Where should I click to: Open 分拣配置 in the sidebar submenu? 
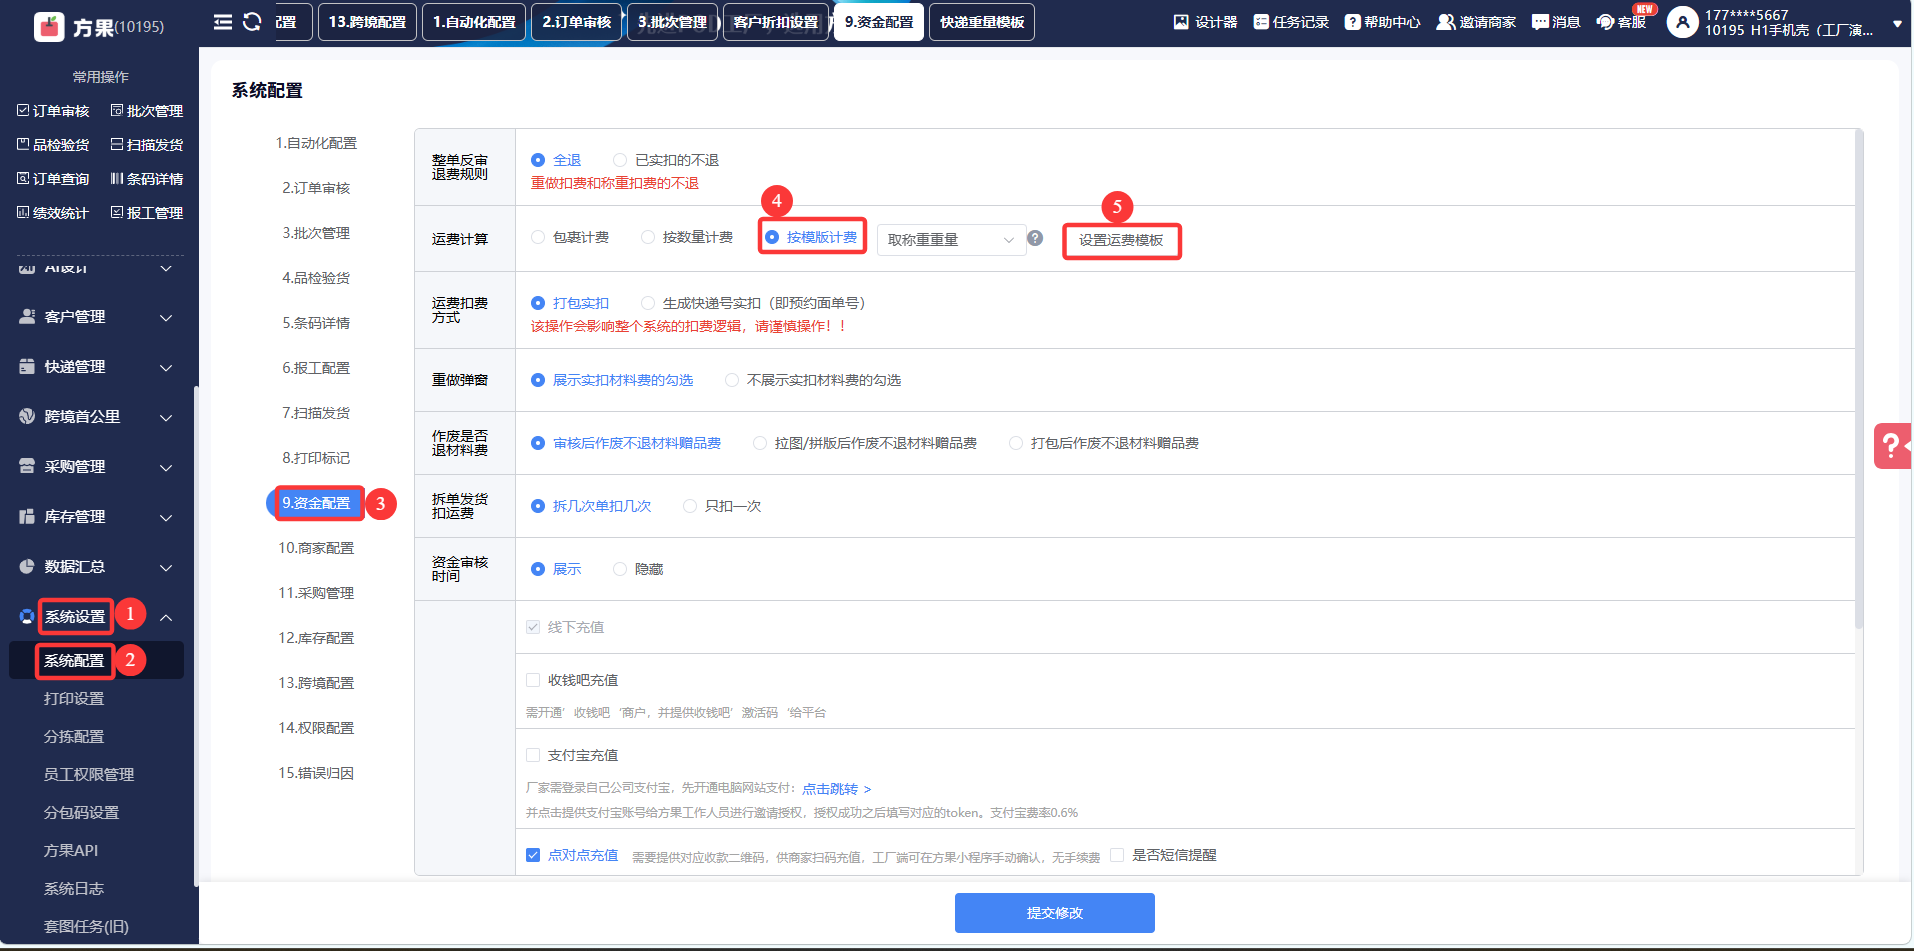click(x=74, y=737)
